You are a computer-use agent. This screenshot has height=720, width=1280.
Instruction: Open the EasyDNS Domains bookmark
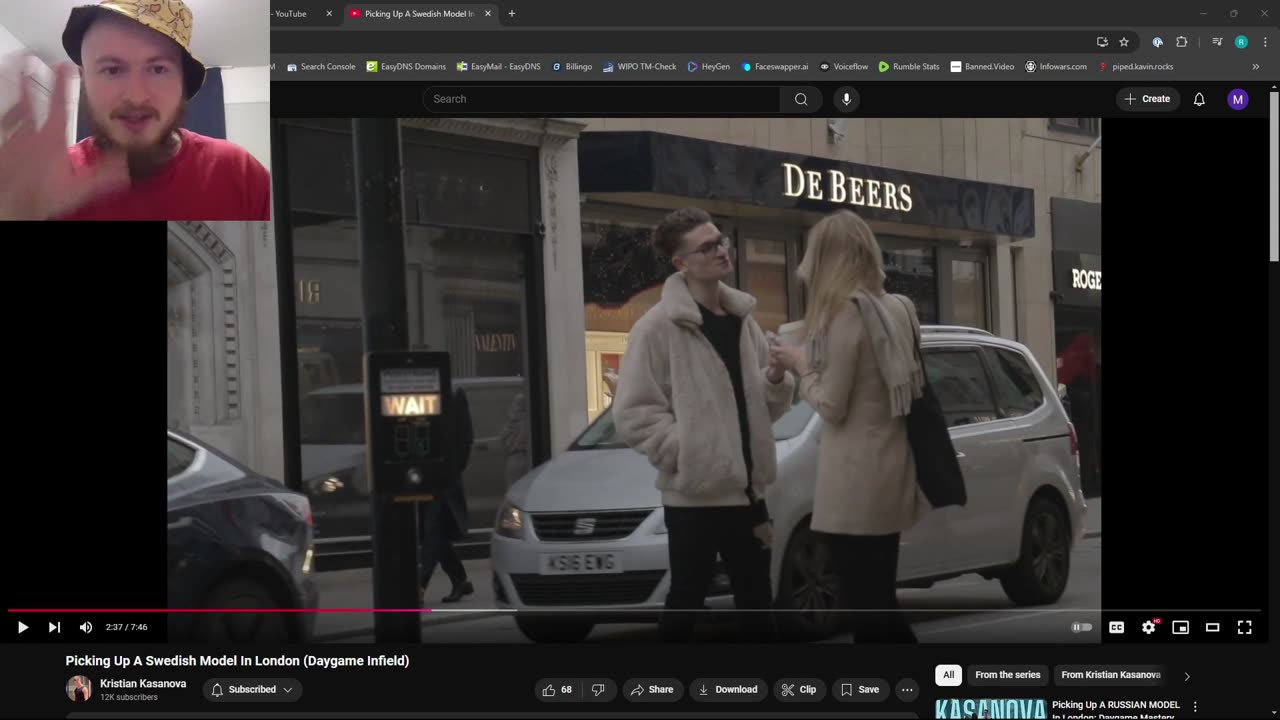[406, 67]
